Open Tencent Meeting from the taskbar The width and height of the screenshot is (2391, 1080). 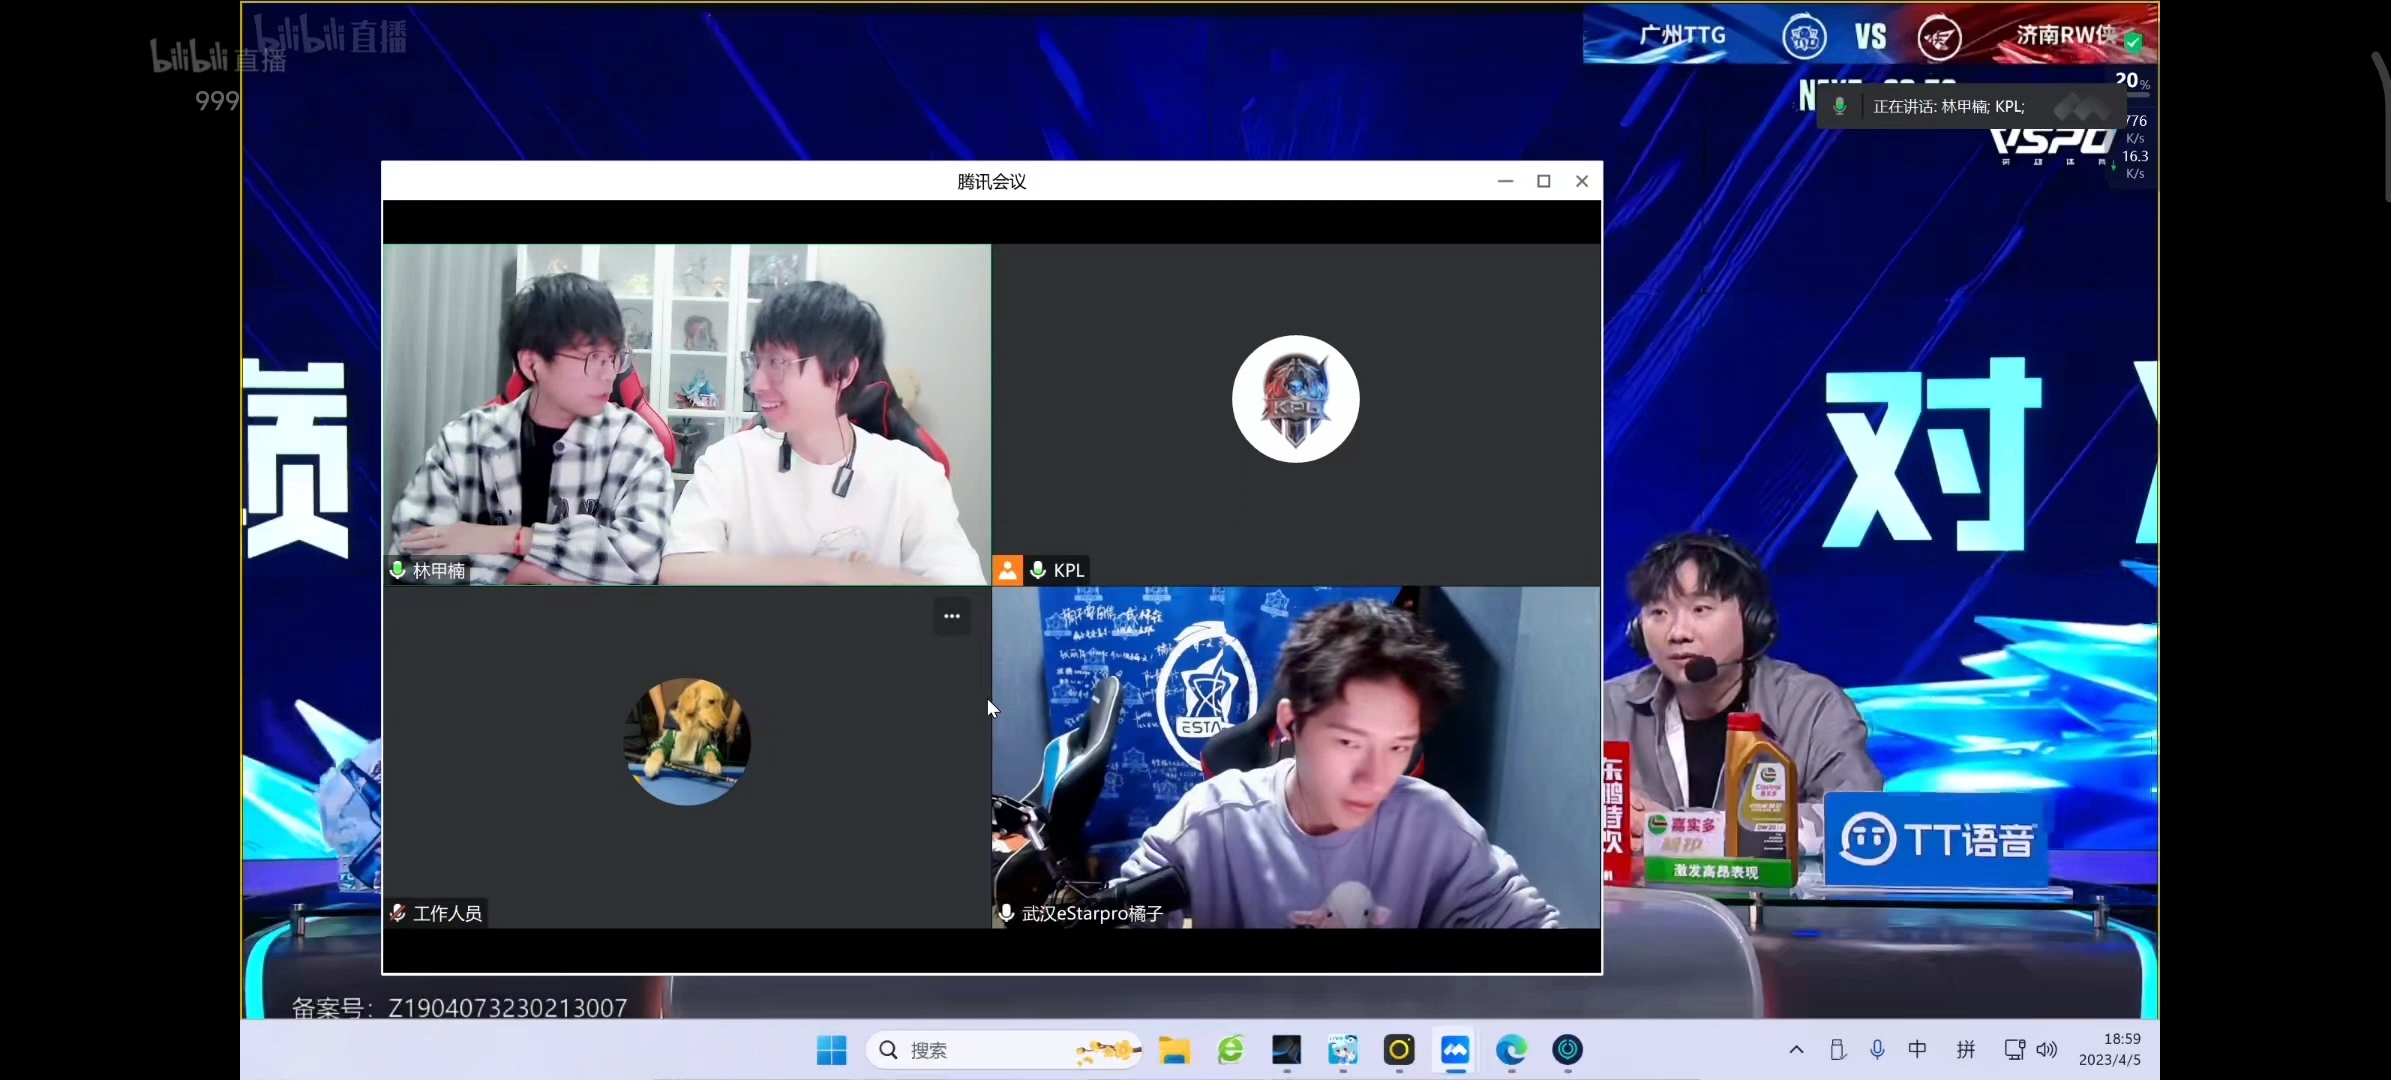1455,1050
